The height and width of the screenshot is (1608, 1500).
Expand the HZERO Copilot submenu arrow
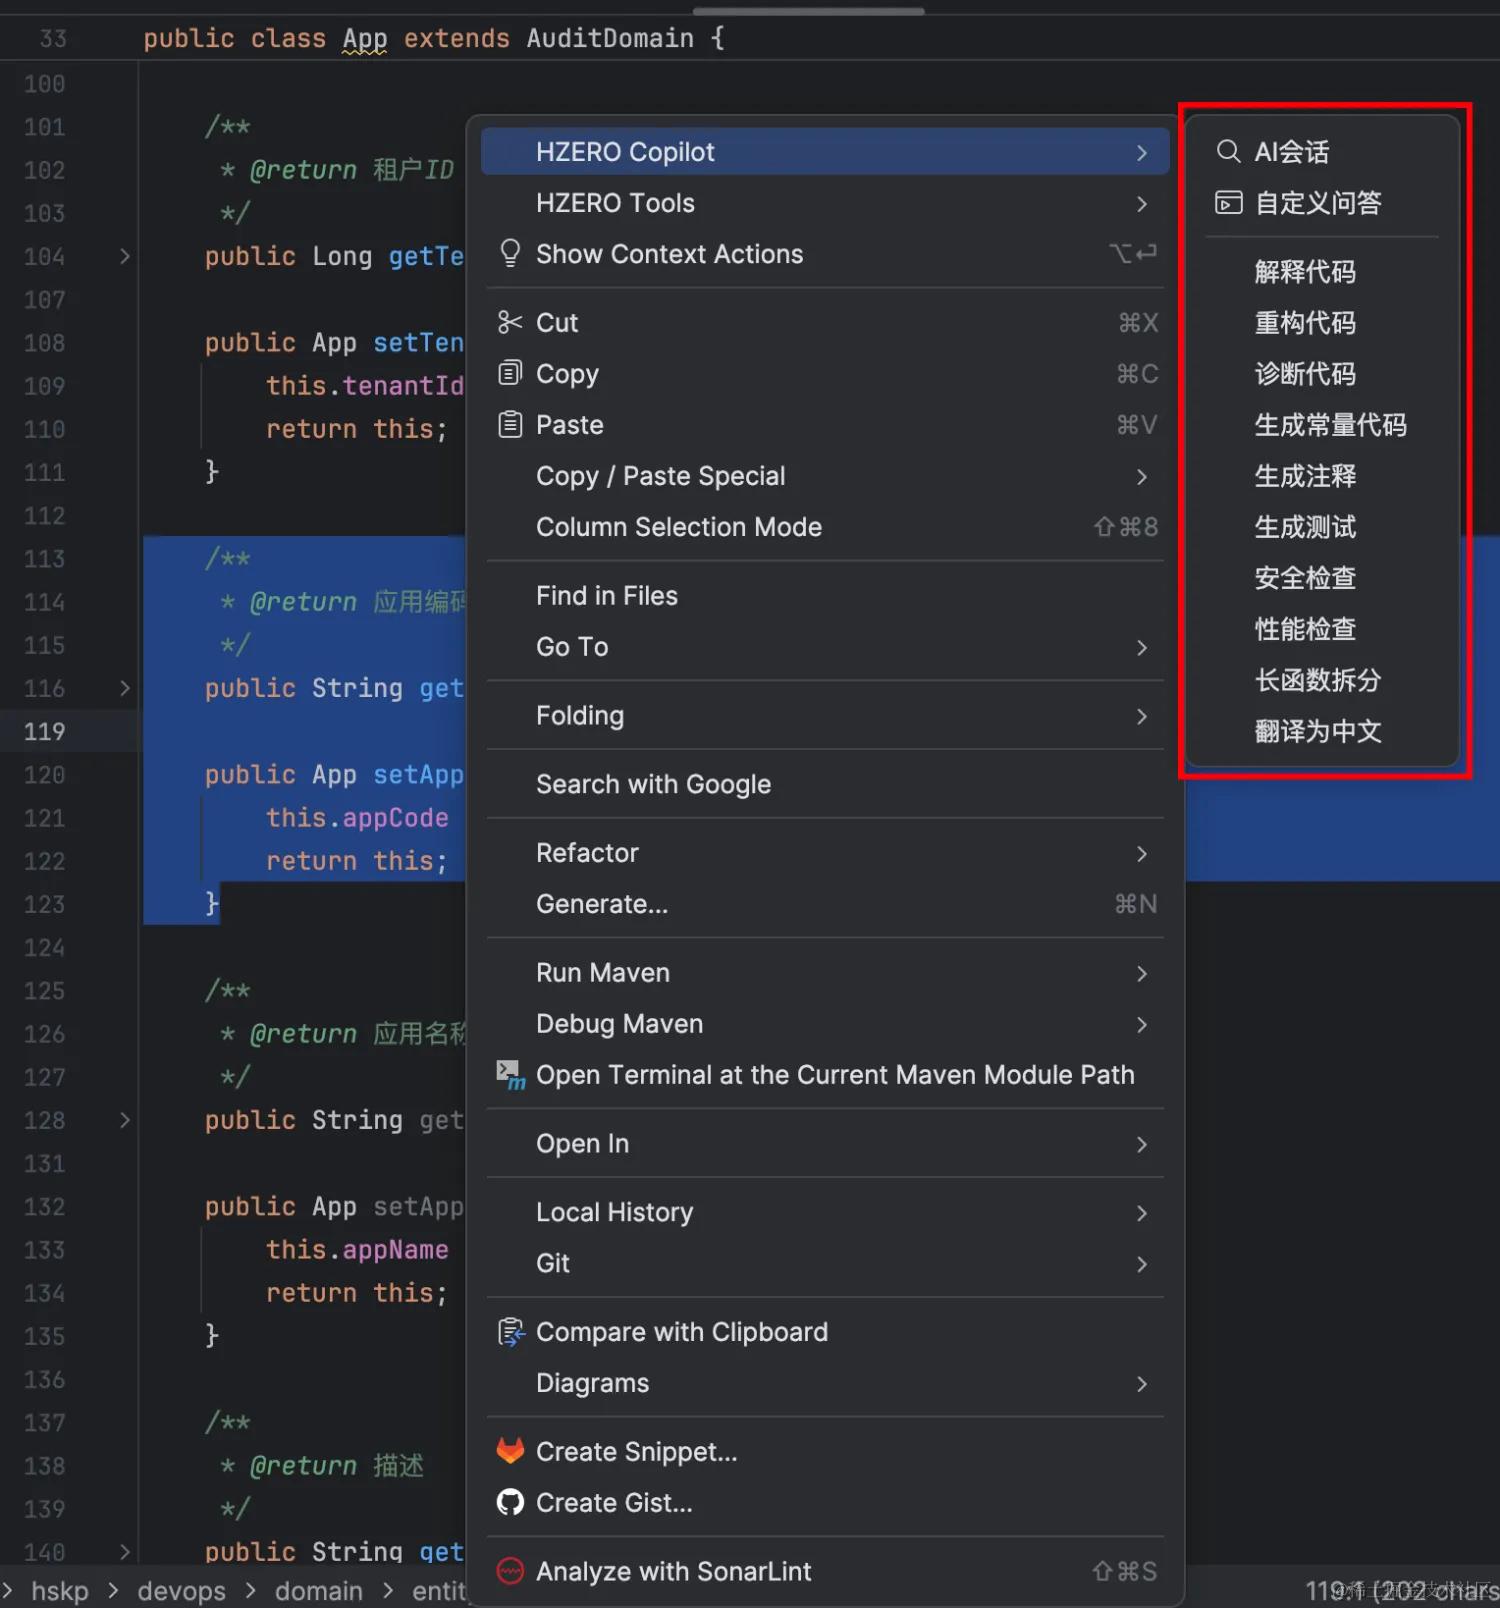coord(1142,153)
